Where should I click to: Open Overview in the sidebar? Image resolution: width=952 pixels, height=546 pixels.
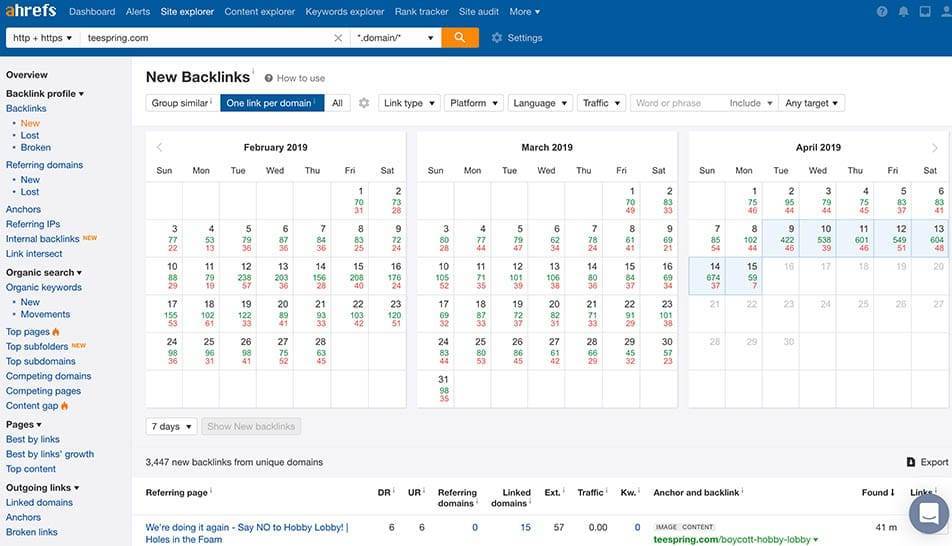point(27,75)
